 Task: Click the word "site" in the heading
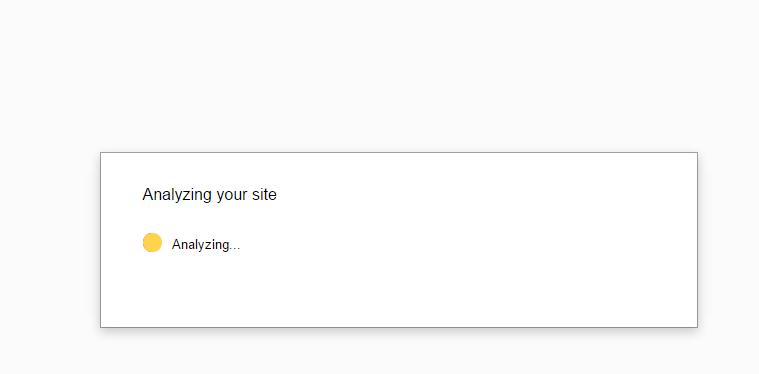point(264,194)
